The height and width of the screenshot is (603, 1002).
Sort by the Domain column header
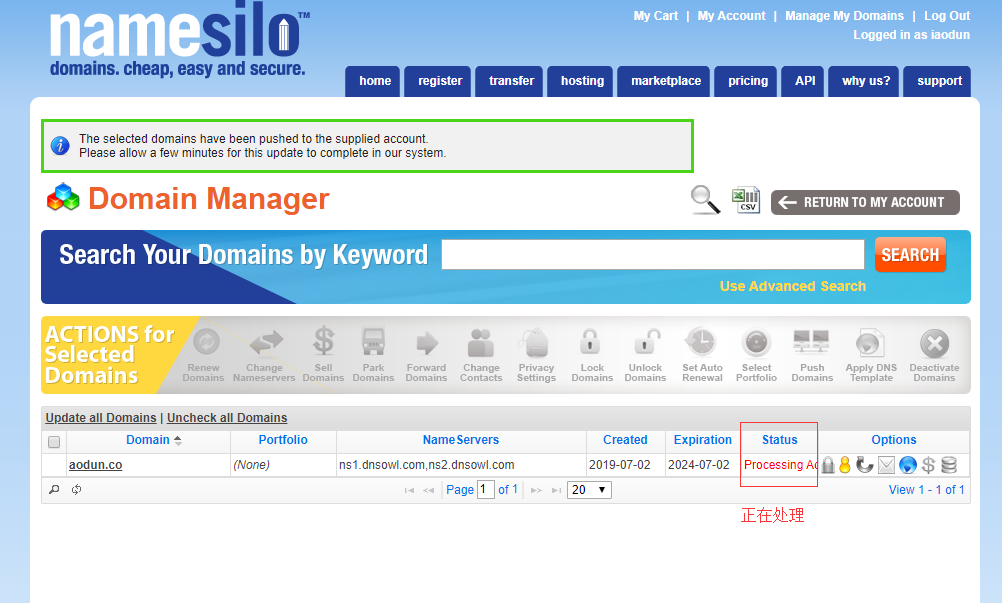coord(148,439)
